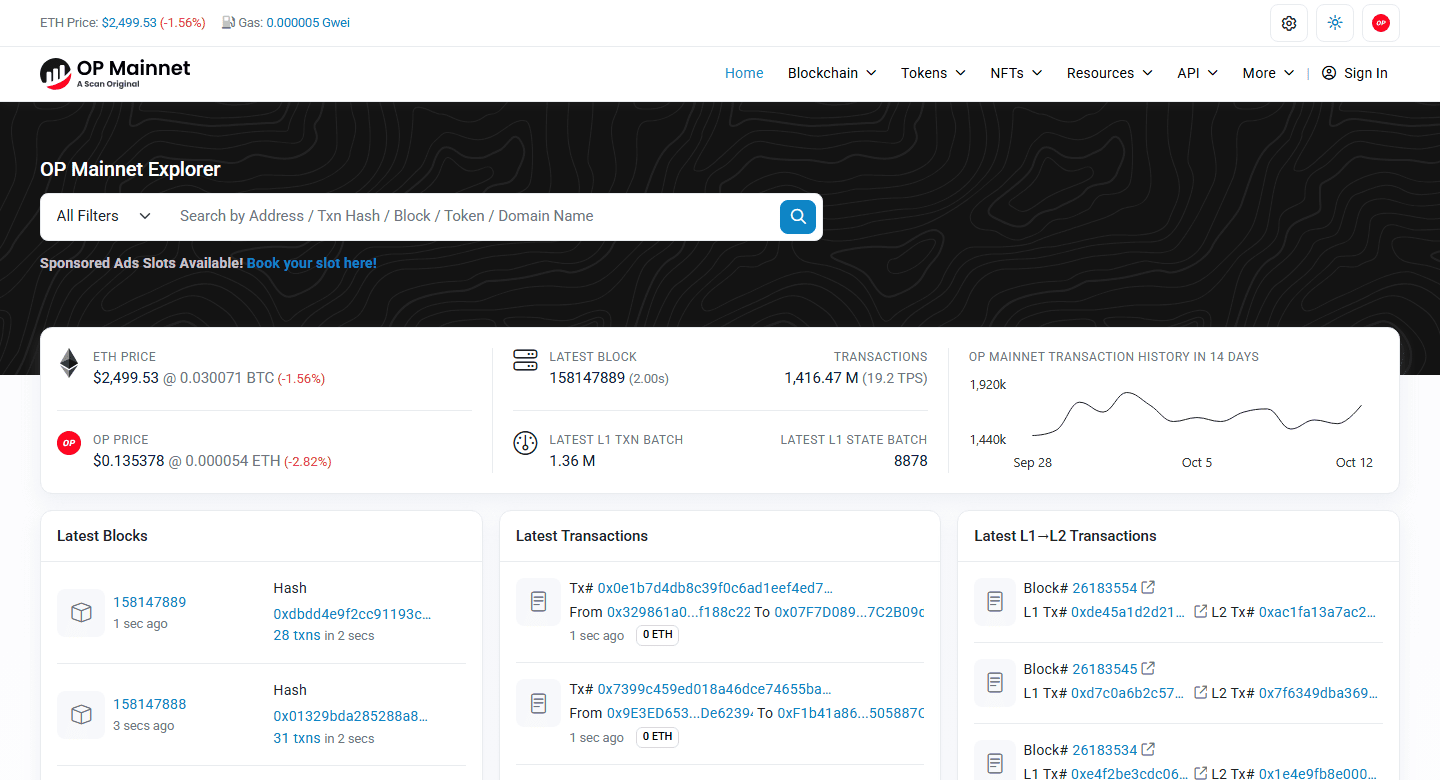Click the Ethereum diamond icon beside ETH Price
The height and width of the screenshot is (780, 1440).
pyautogui.click(x=69, y=363)
